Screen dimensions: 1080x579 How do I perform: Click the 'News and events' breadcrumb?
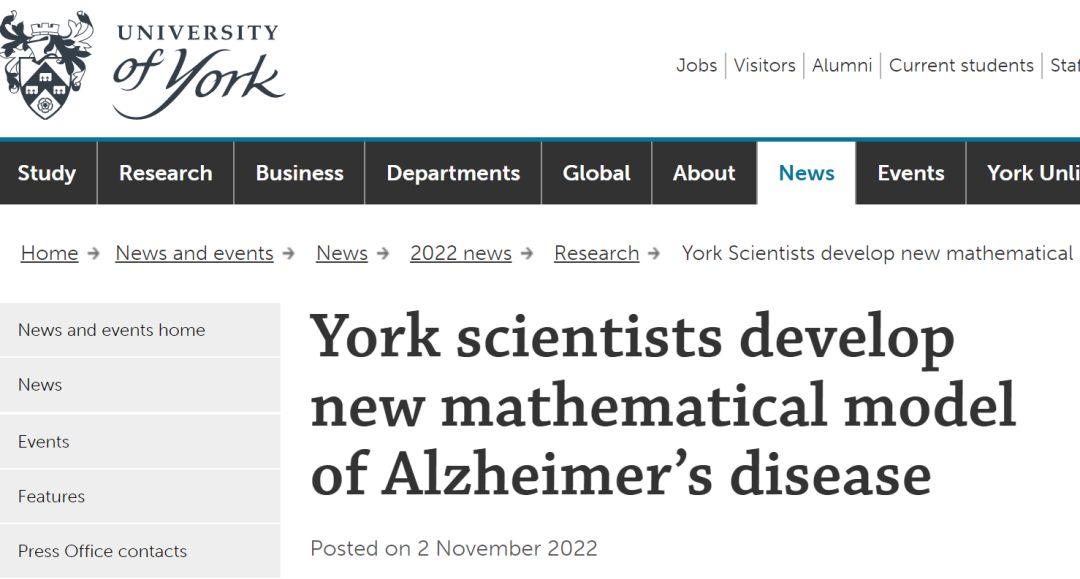[194, 253]
